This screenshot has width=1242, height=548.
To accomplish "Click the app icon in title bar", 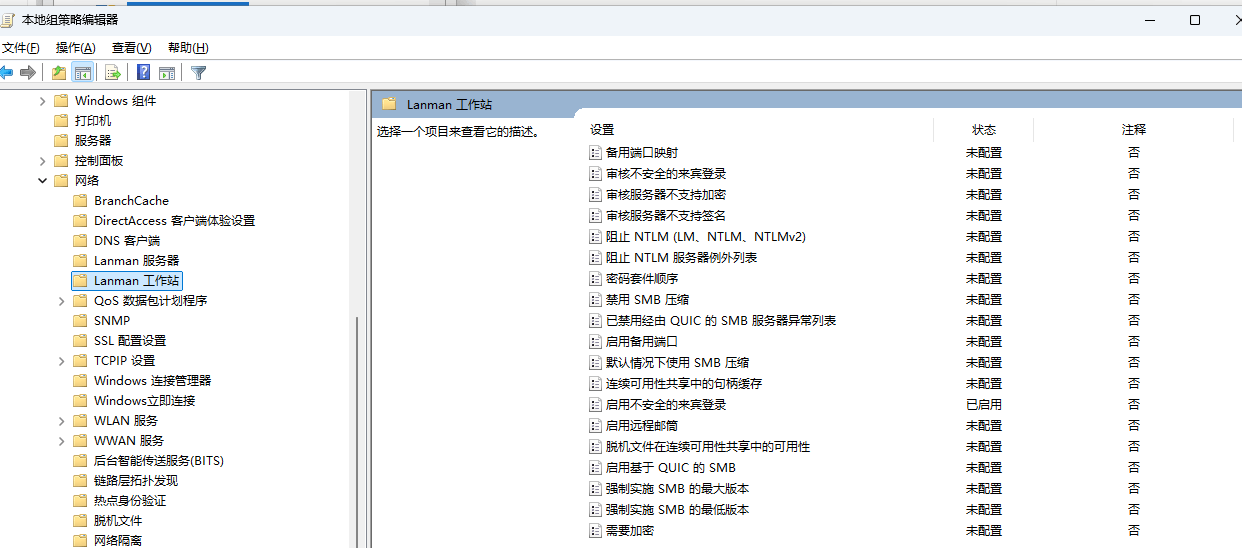I will 8,19.
